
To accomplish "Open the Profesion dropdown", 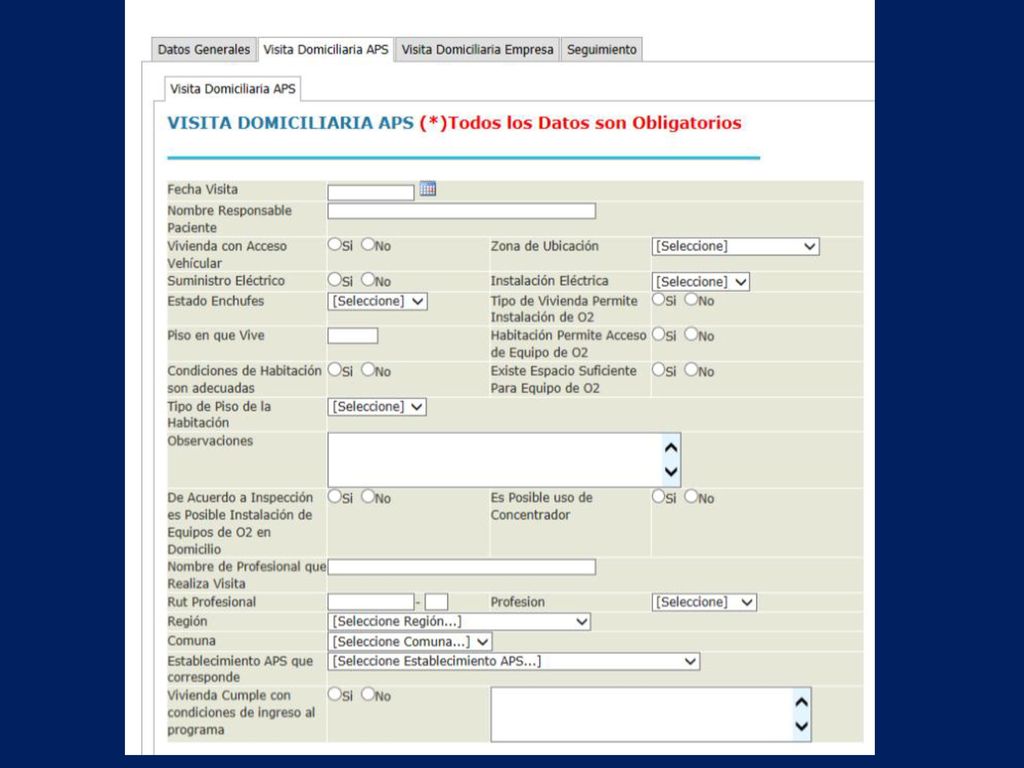I will pyautogui.click(x=704, y=602).
